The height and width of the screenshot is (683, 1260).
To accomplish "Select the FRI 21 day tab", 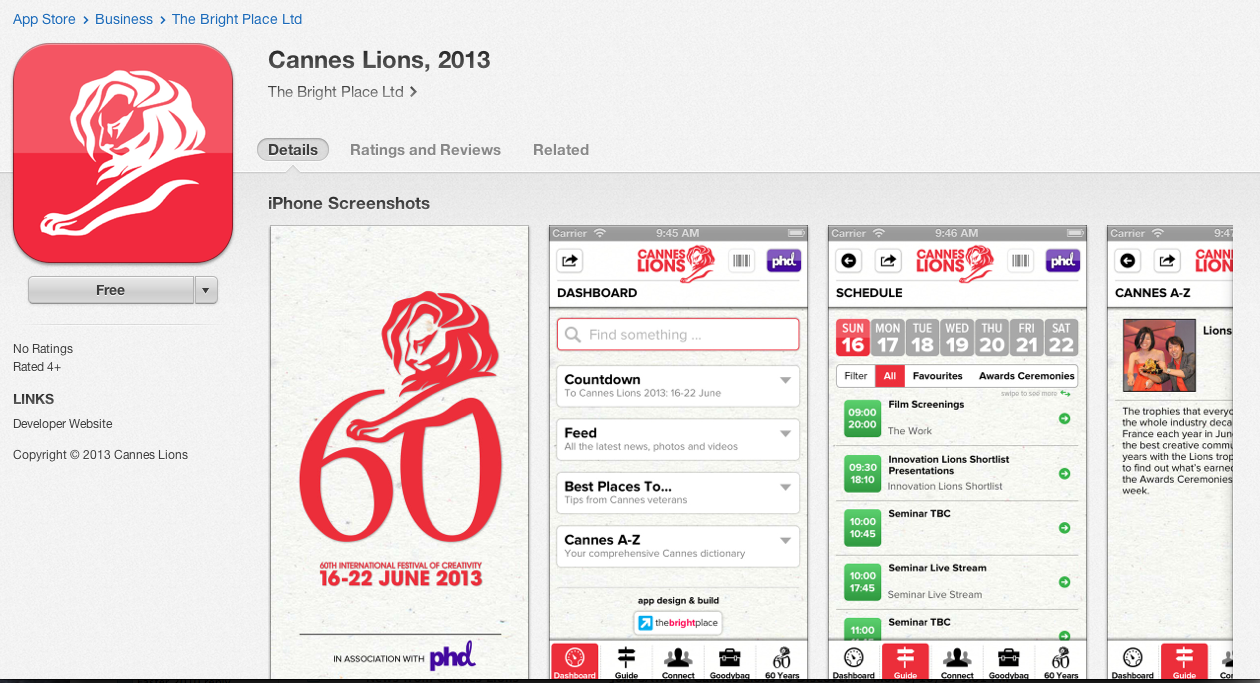I will 1026,337.
